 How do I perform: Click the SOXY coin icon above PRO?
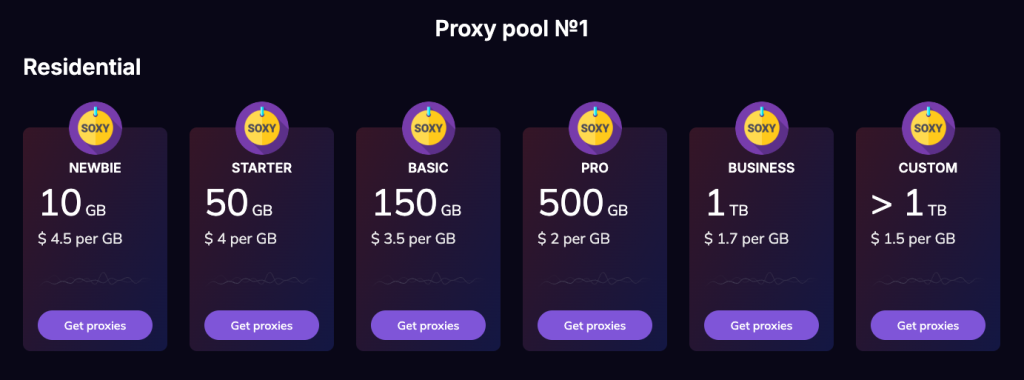(x=595, y=128)
